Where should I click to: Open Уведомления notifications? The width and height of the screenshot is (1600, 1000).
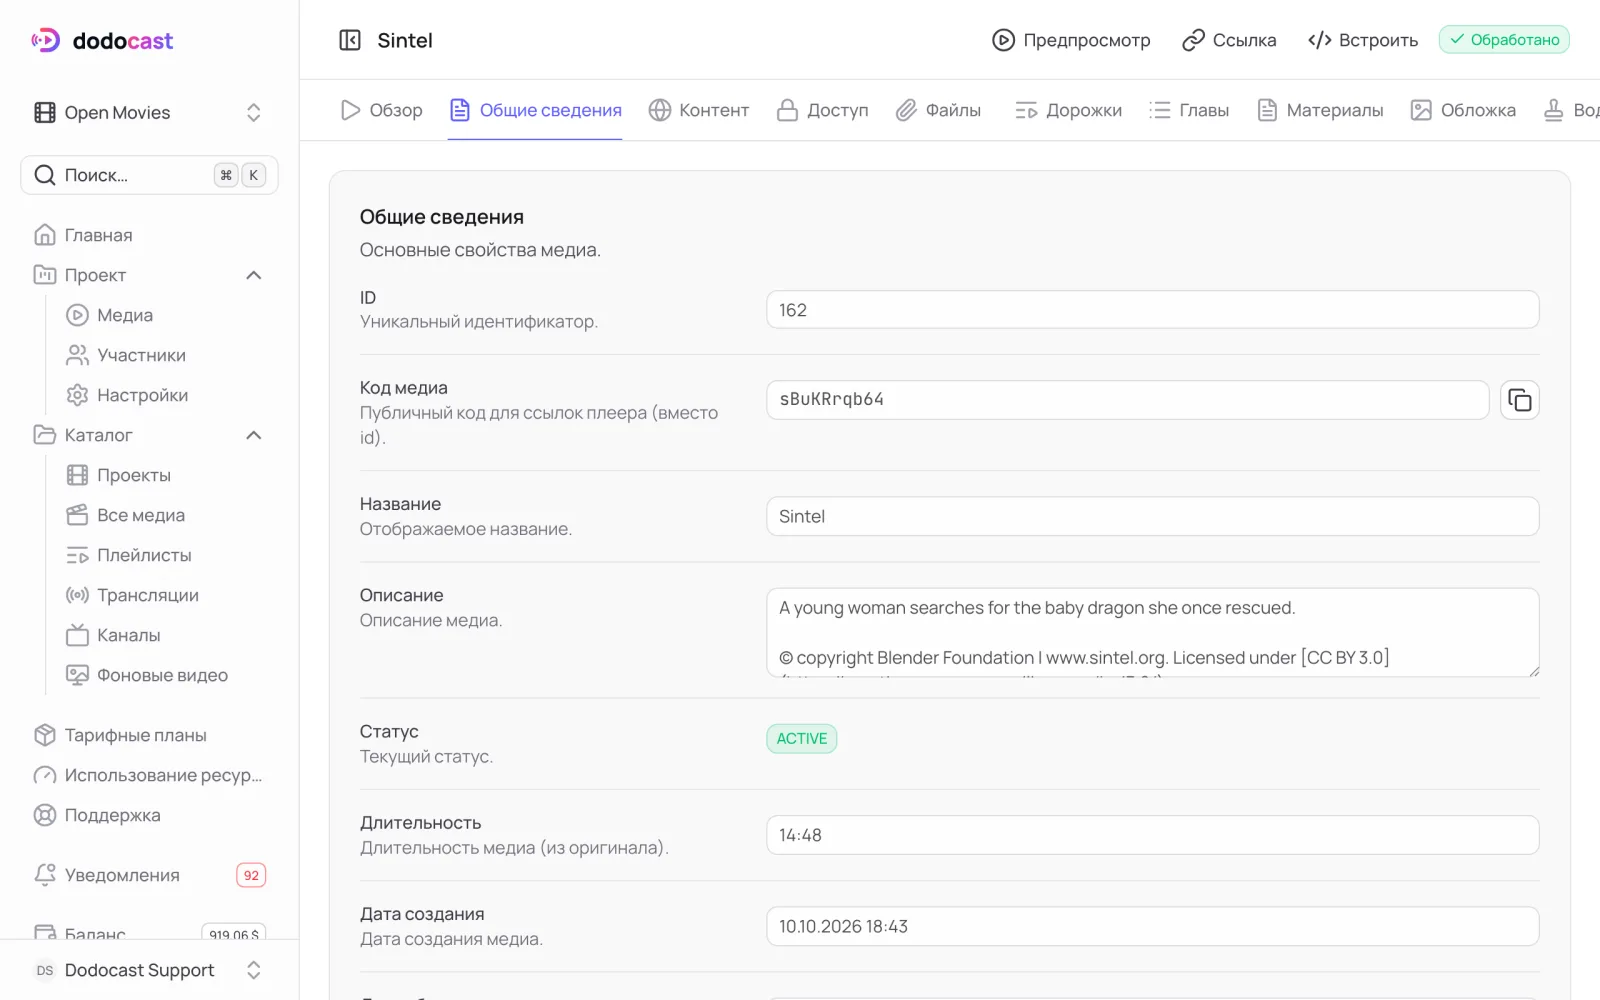pos(150,875)
